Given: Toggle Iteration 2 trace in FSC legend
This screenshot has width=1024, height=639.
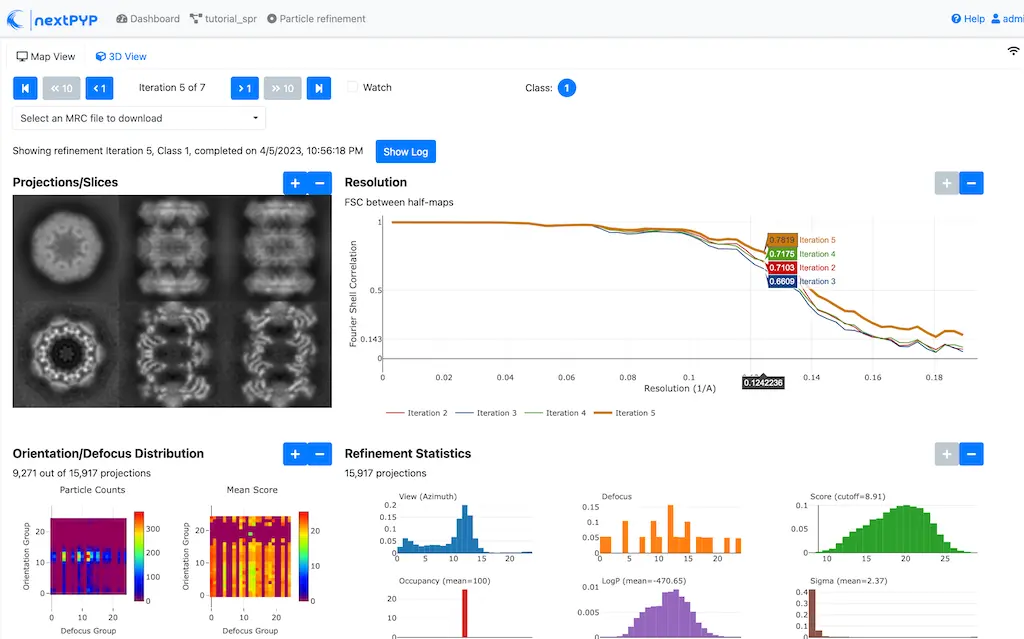Looking at the screenshot, I should click(416, 413).
